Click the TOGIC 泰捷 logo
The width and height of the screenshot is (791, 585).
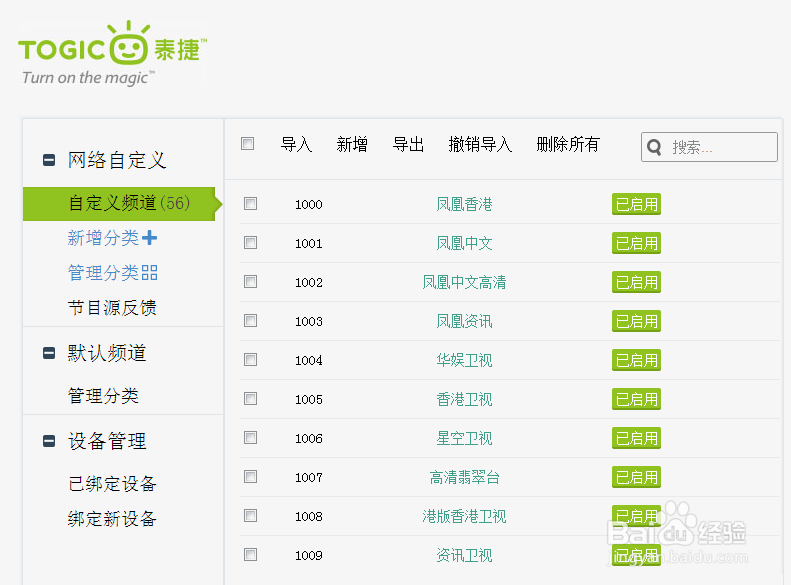[x=112, y=53]
